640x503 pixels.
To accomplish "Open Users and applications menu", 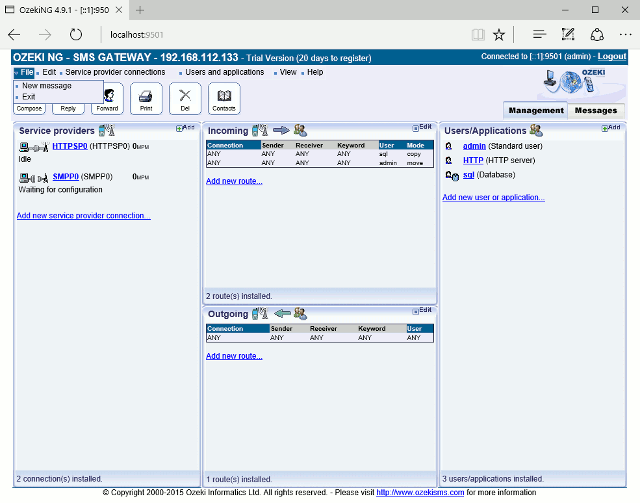I will point(224,72).
